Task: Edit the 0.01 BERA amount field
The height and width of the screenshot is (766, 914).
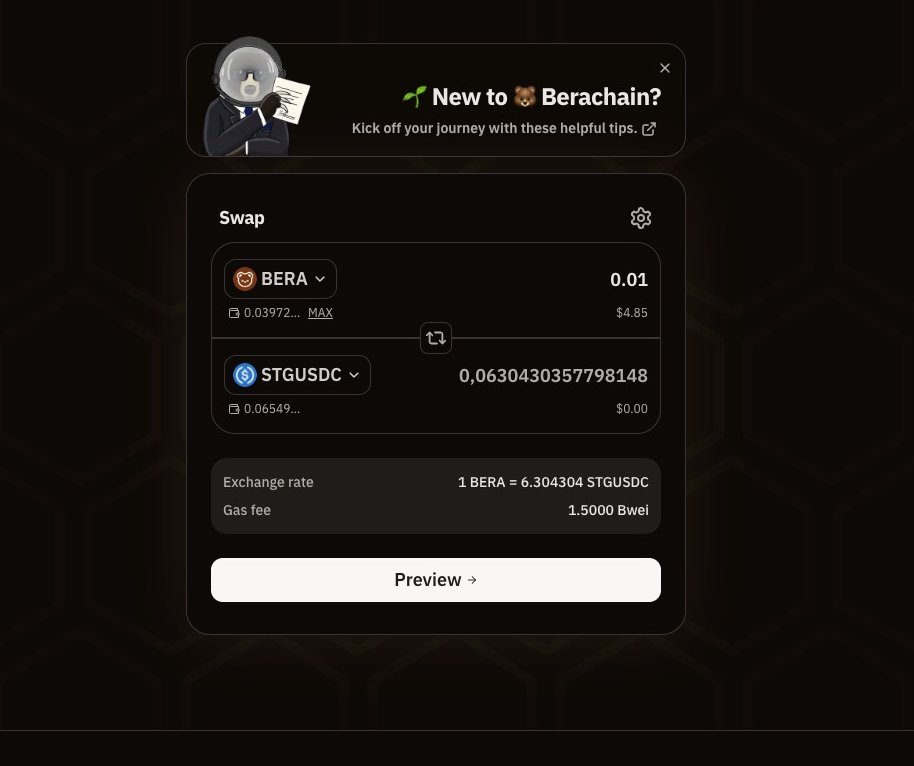Action: 629,280
